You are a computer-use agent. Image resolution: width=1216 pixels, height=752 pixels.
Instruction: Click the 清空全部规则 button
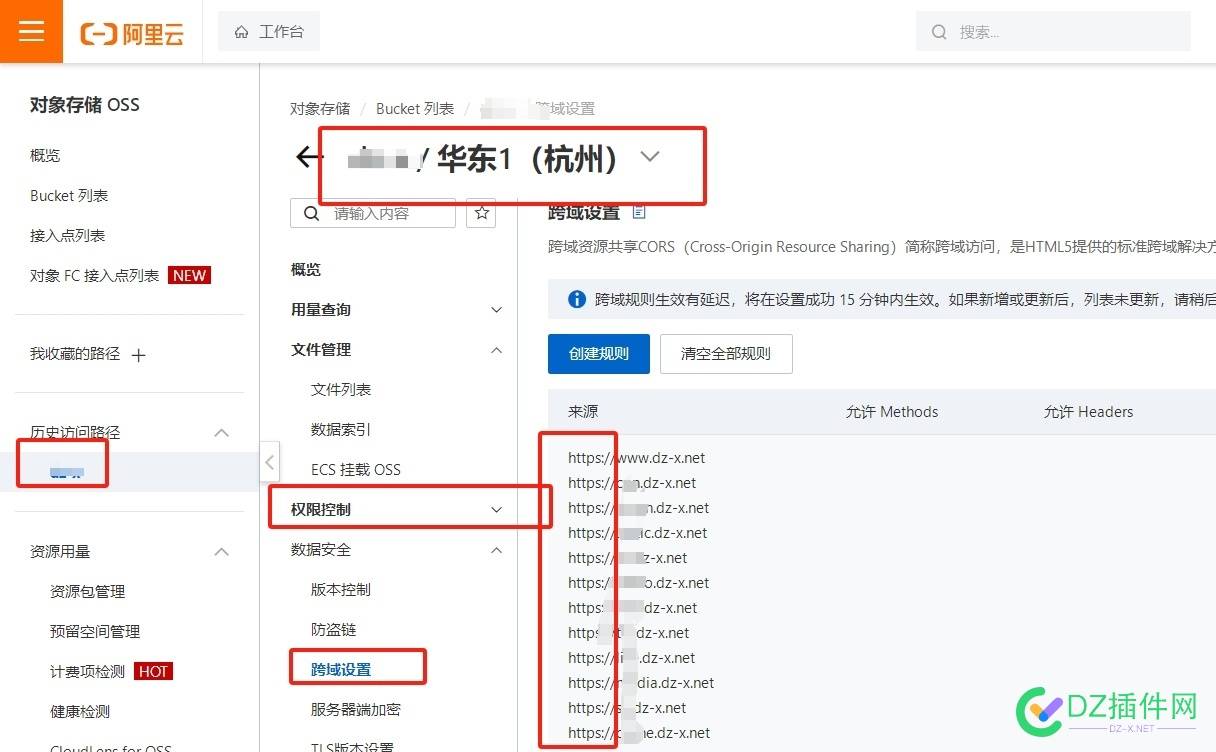point(726,354)
